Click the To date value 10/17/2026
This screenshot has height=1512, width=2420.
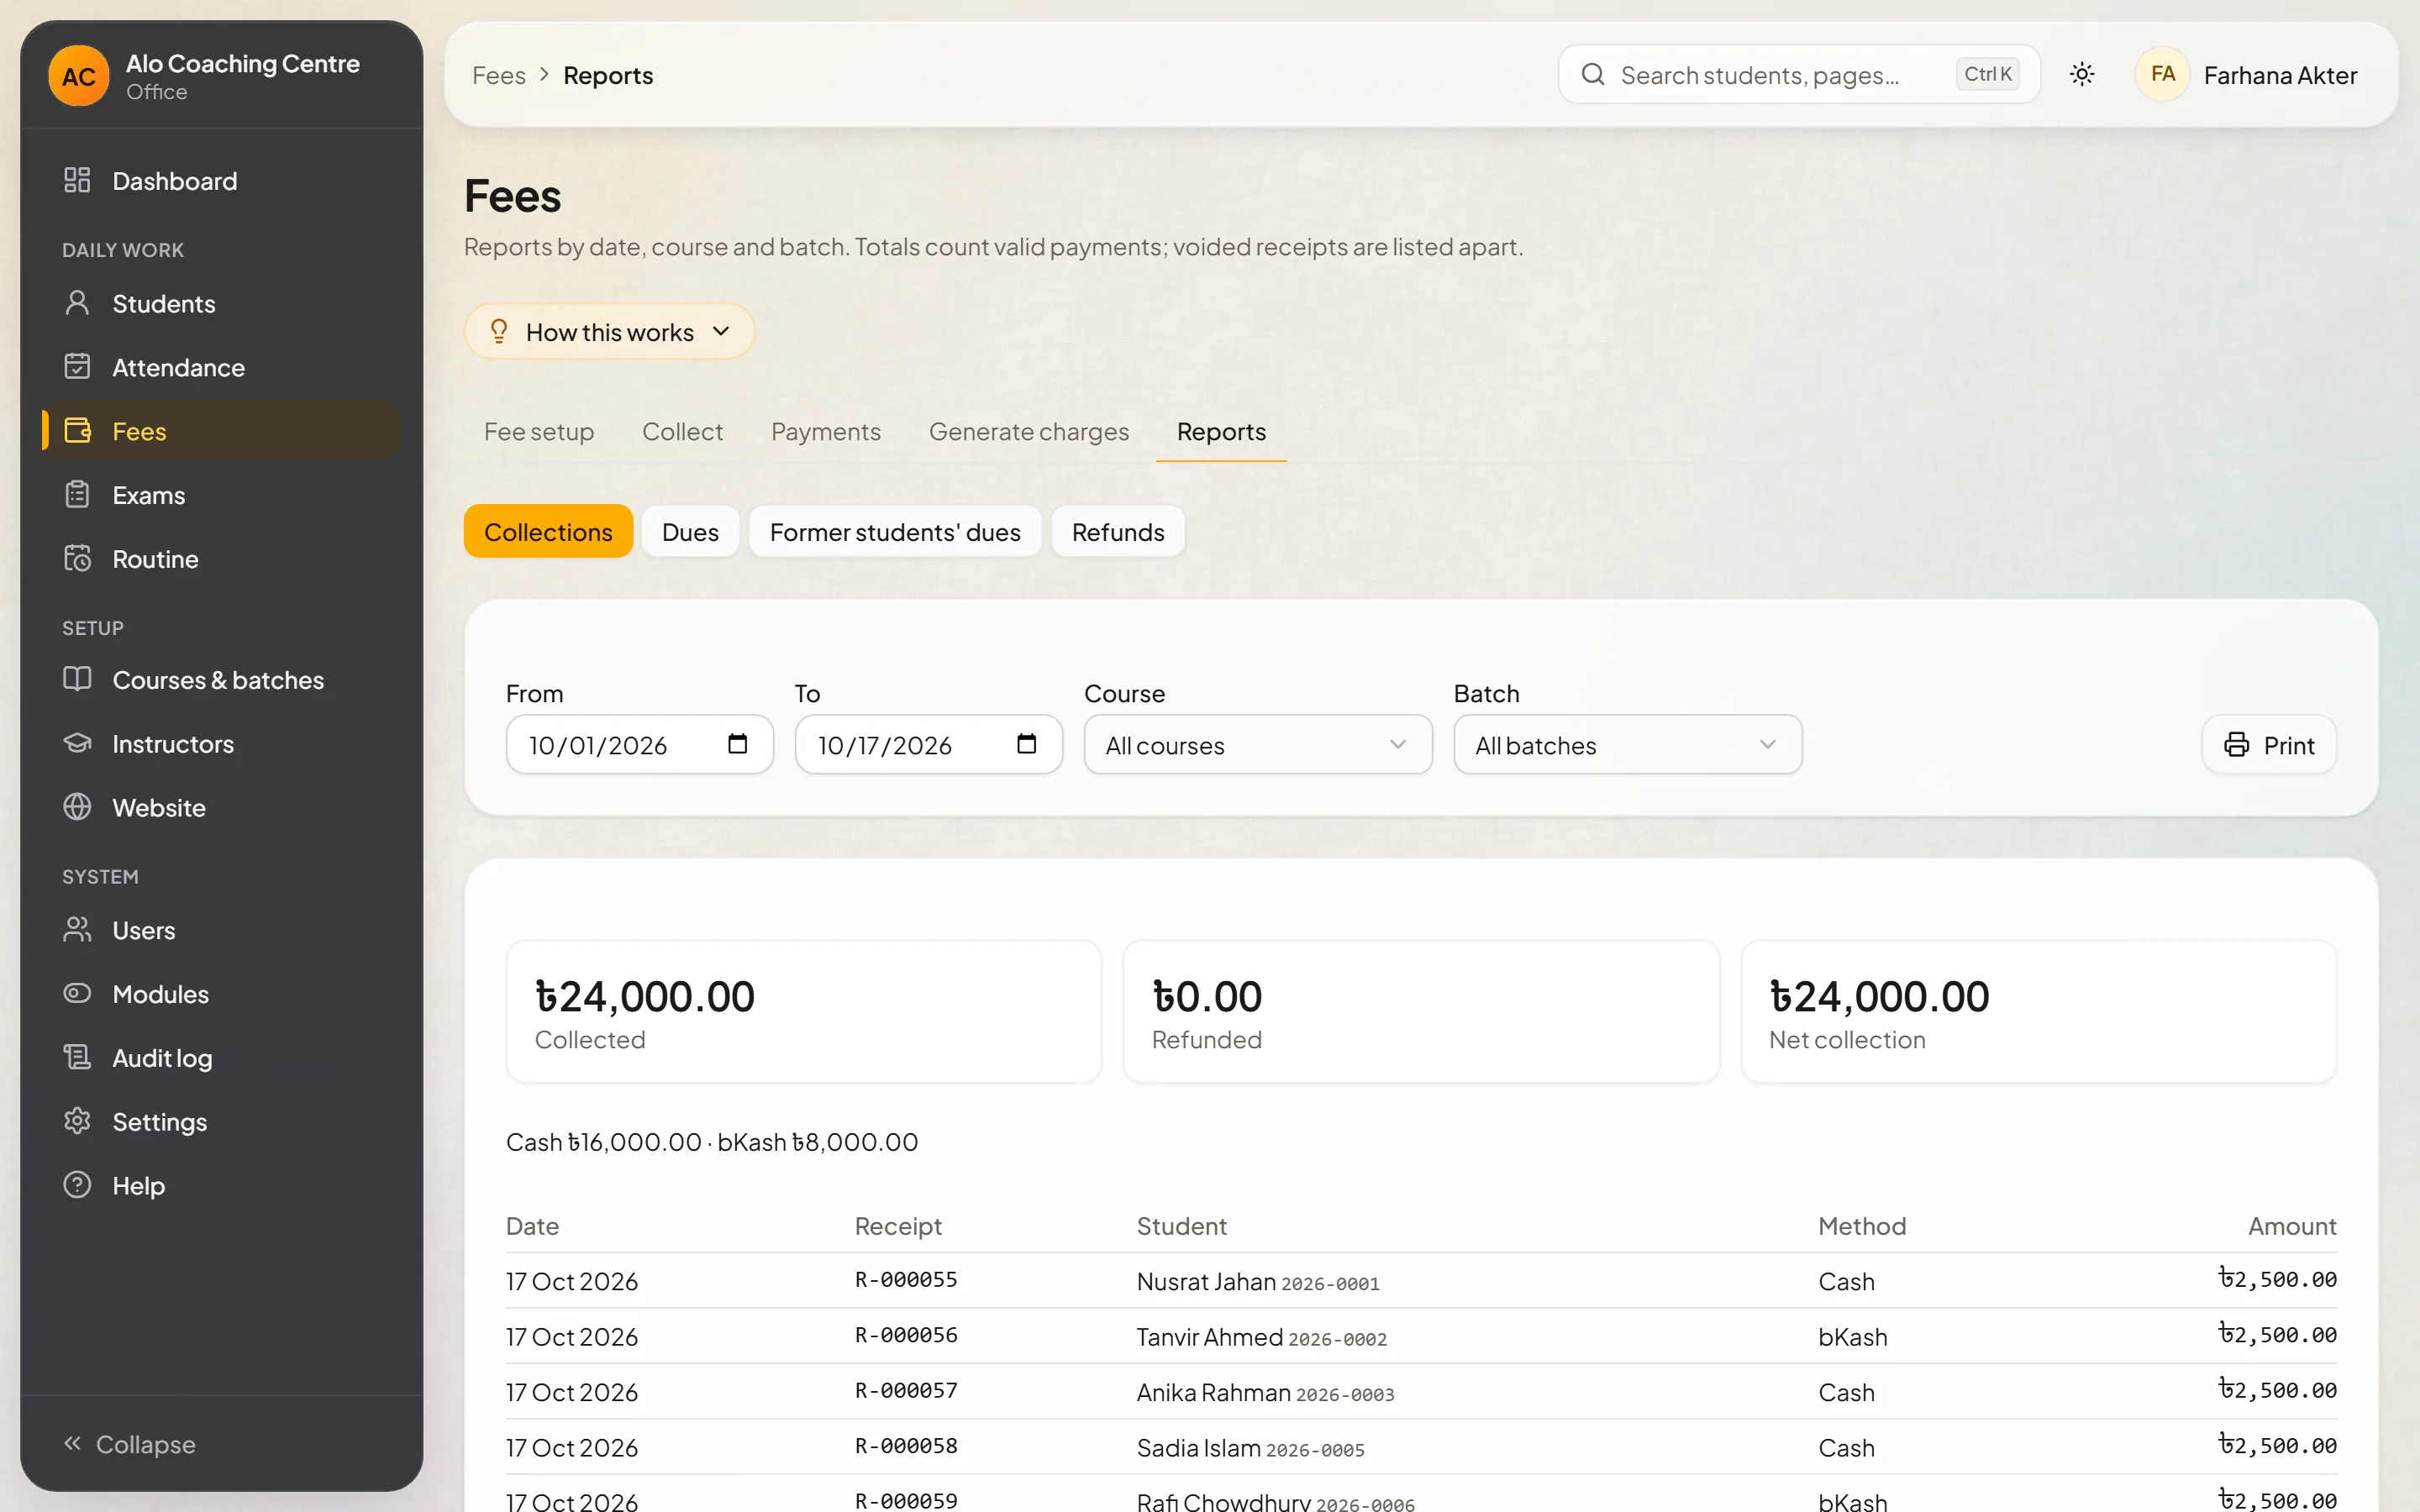pos(885,745)
